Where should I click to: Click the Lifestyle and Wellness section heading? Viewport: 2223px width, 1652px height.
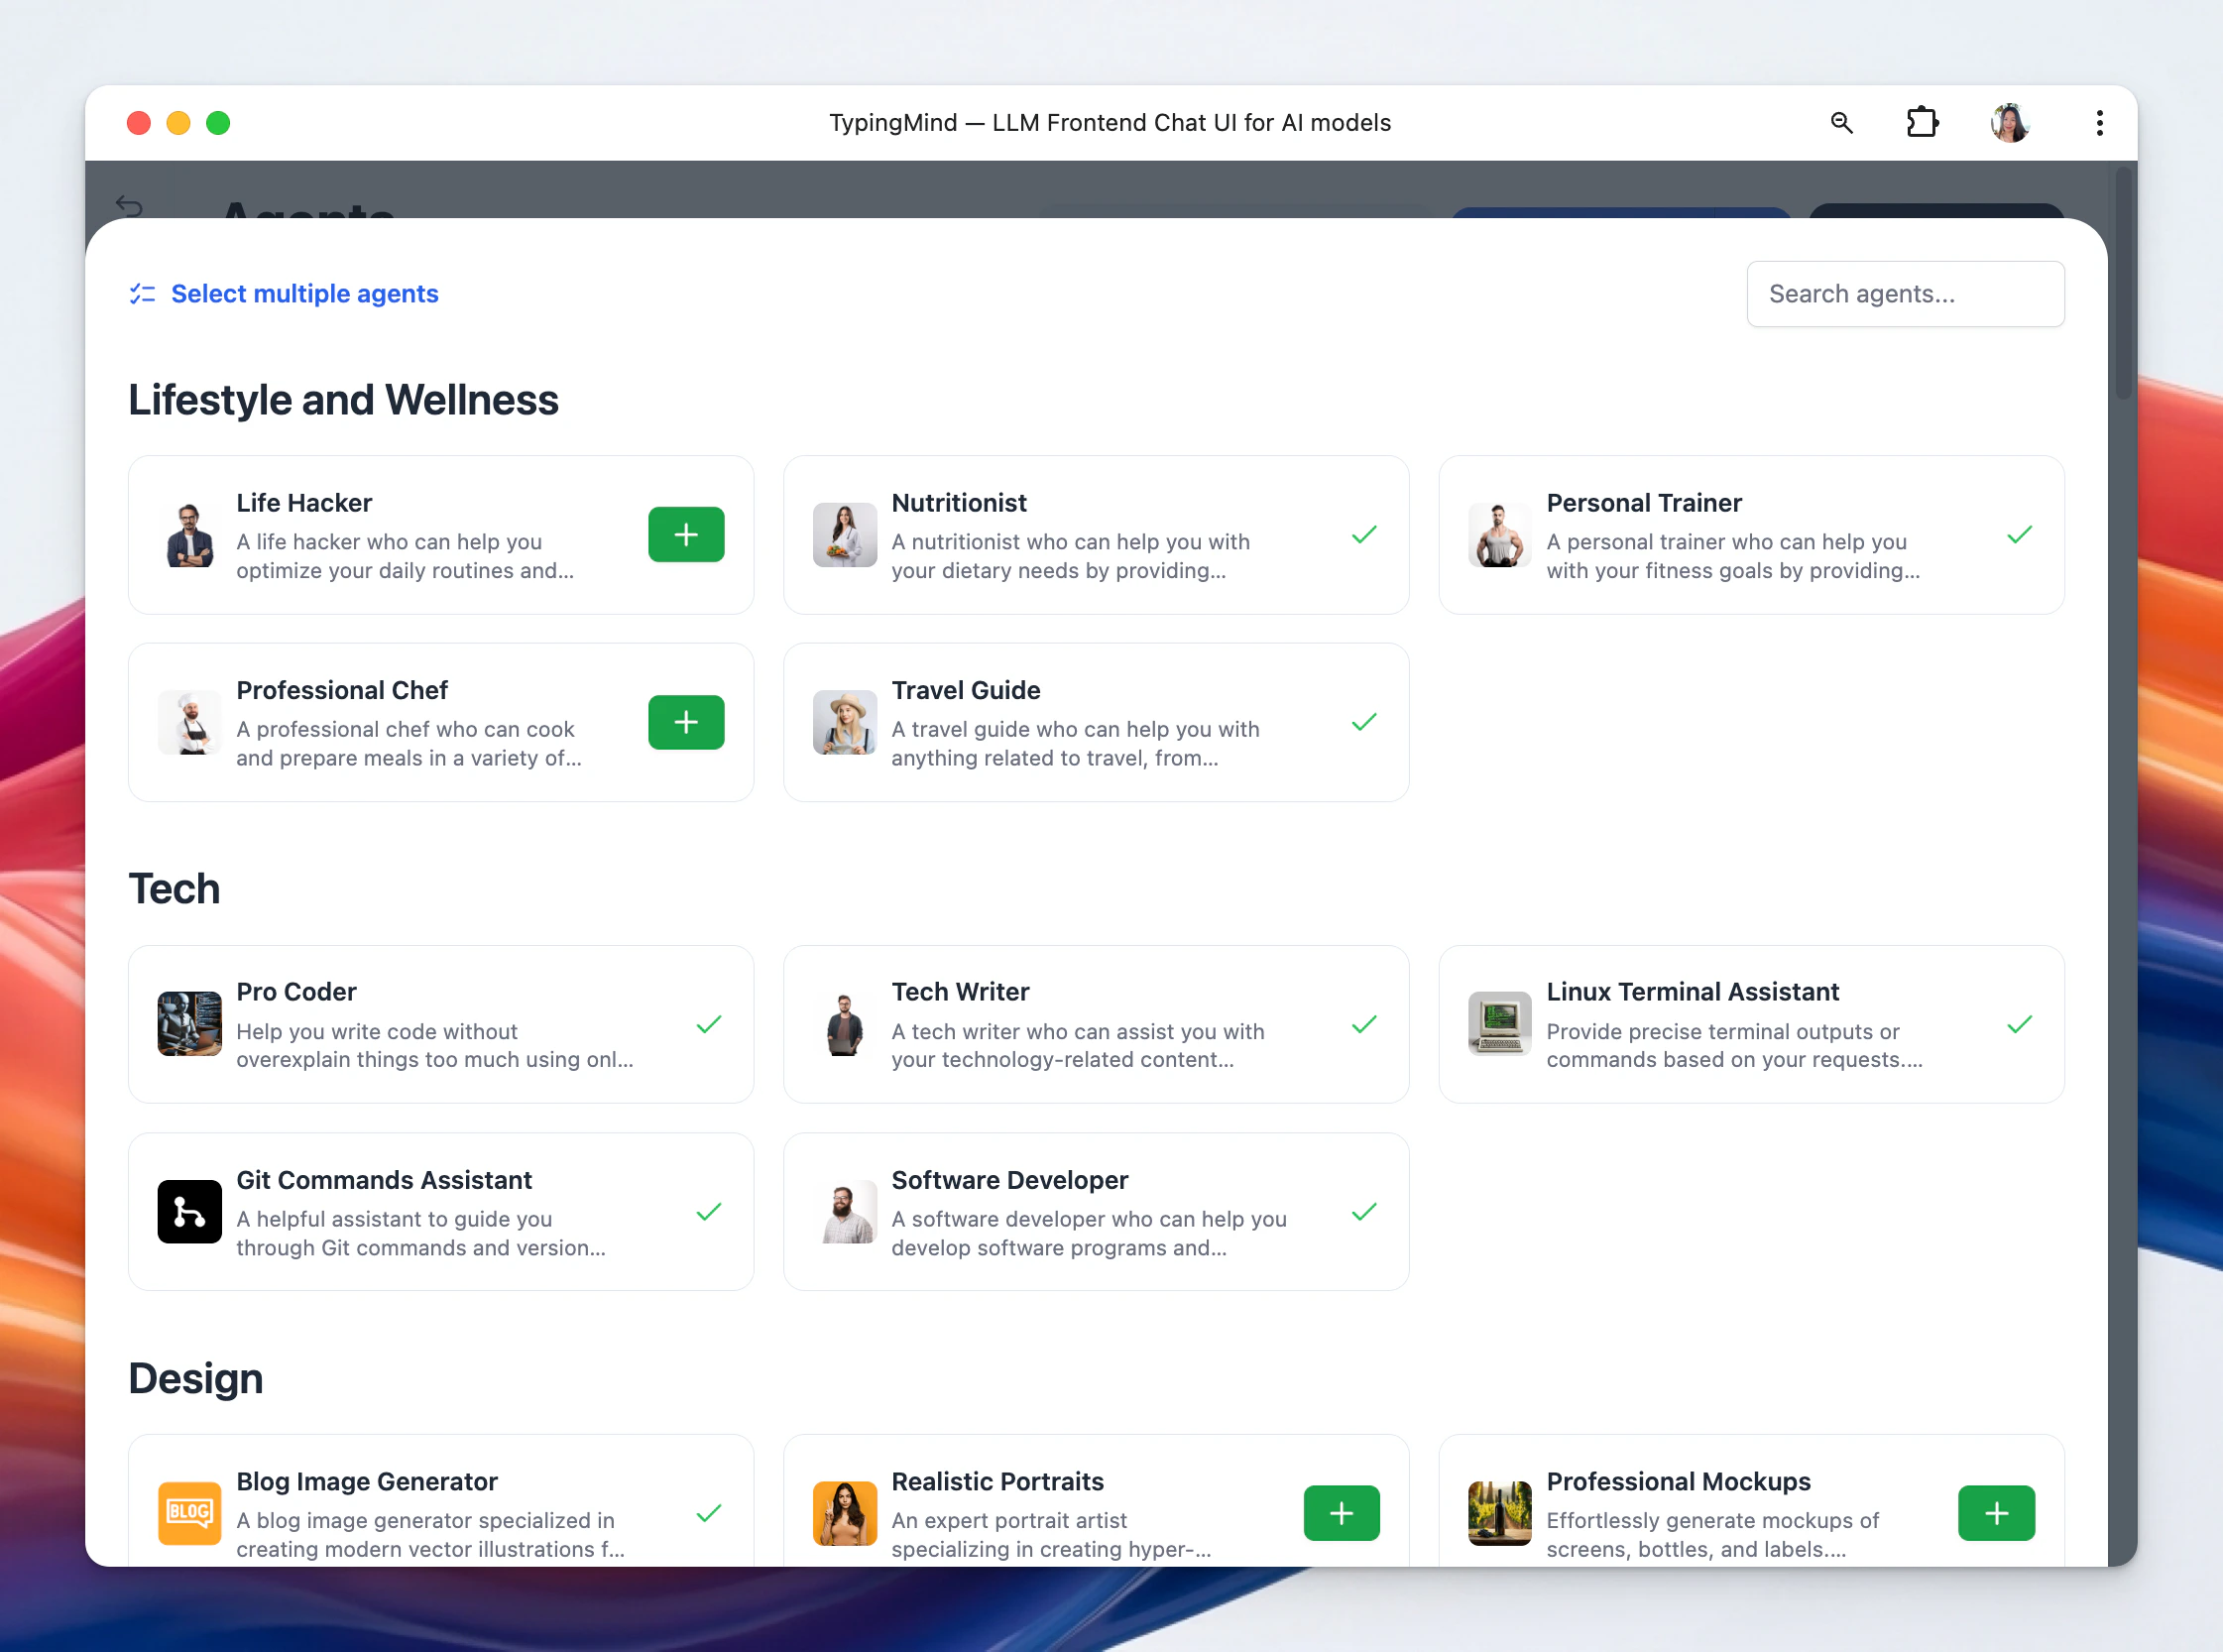click(343, 400)
